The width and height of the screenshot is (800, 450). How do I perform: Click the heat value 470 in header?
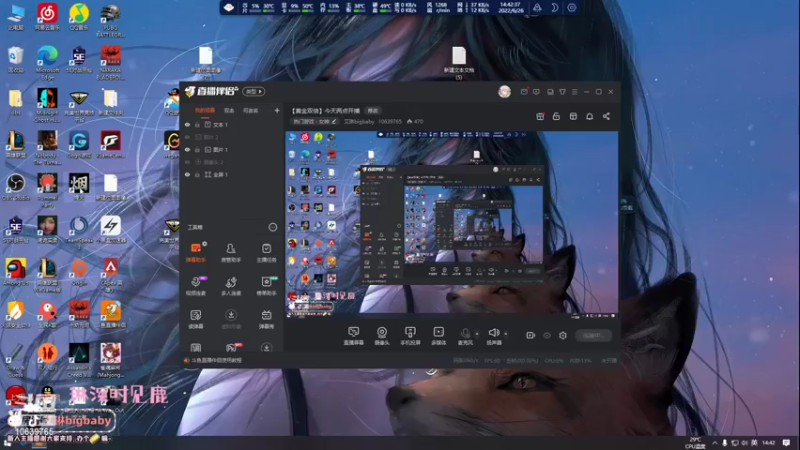point(415,121)
